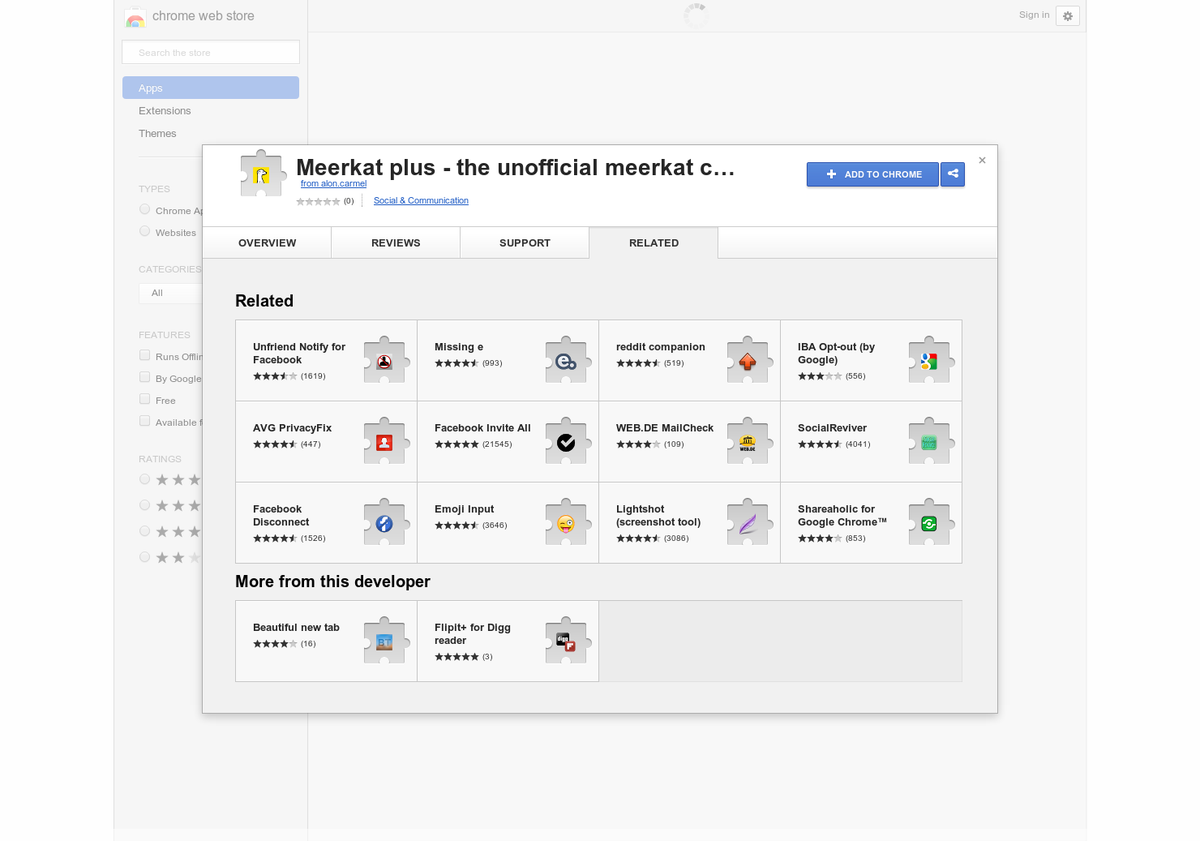Click the AVG PrivacyFix title text
1200x841 pixels.
point(292,428)
